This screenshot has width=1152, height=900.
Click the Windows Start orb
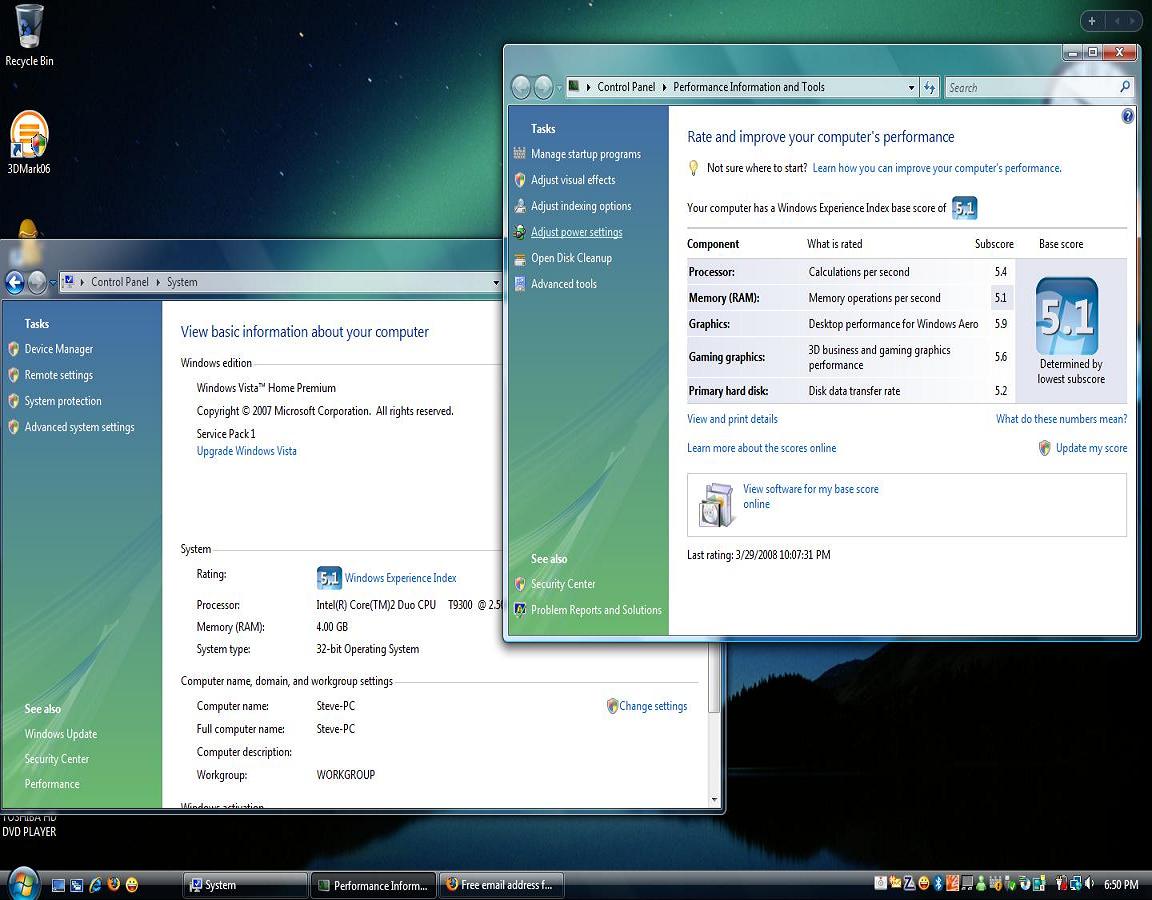click(x=22, y=884)
